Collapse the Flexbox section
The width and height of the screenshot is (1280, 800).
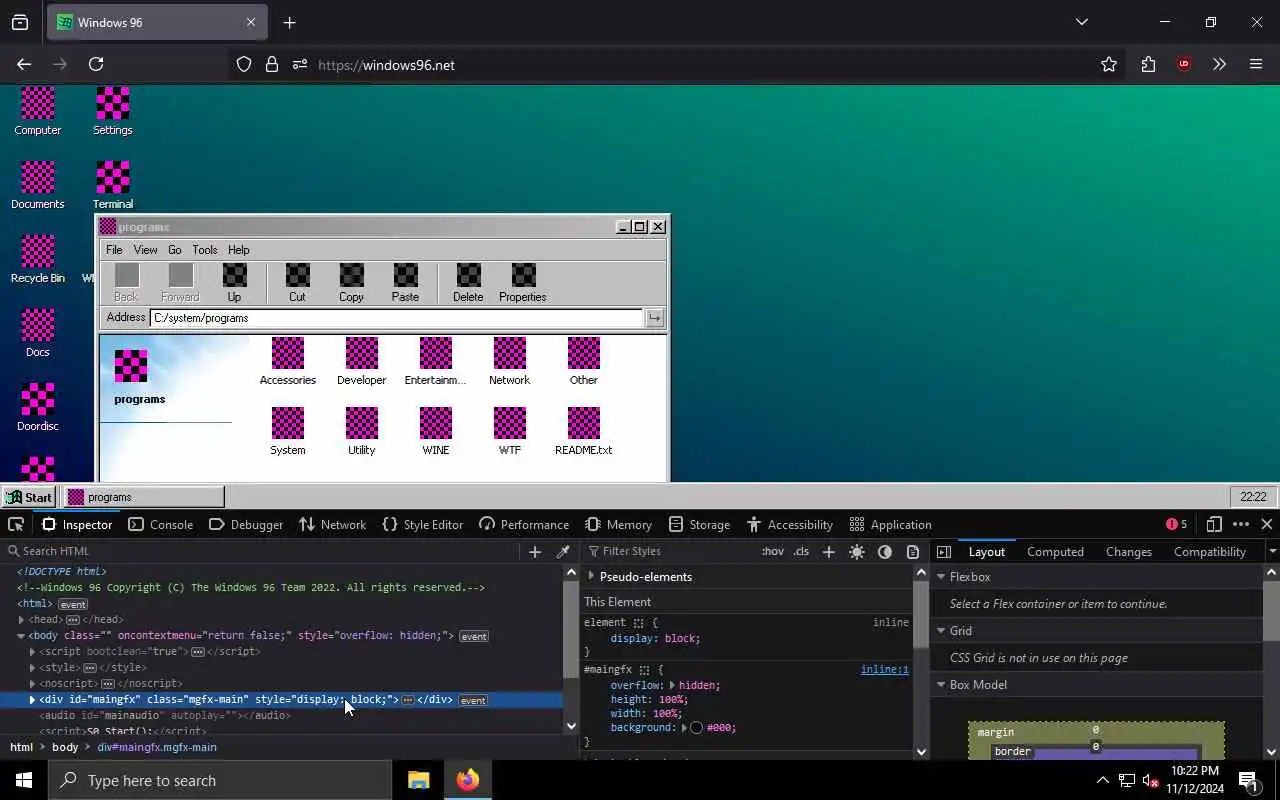pyautogui.click(x=941, y=577)
